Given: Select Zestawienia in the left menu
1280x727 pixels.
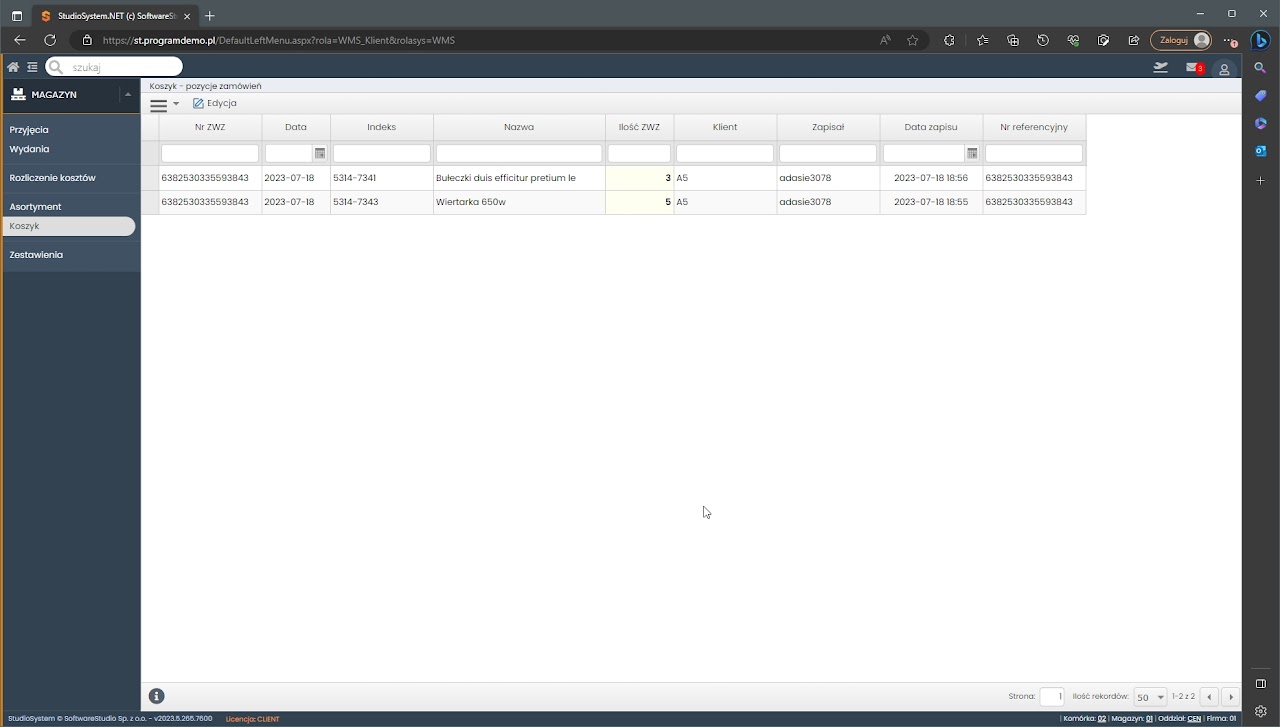Looking at the screenshot, I should pos(36,255).
